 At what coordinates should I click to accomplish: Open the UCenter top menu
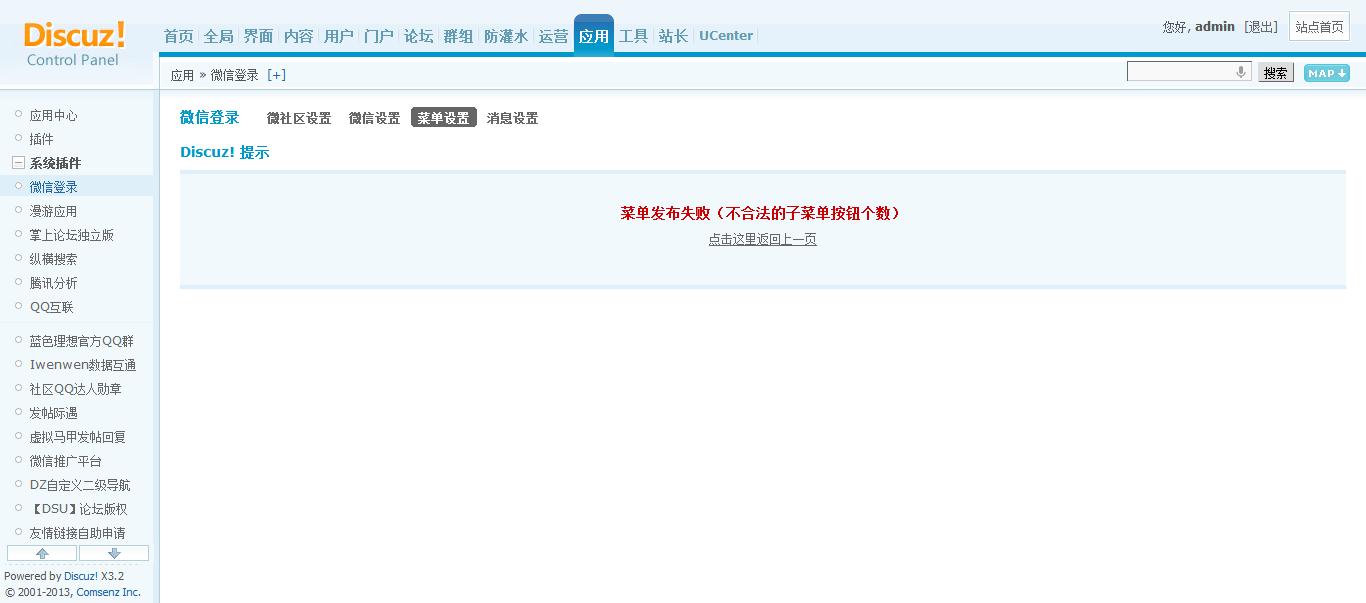click(x=726, y=36)
